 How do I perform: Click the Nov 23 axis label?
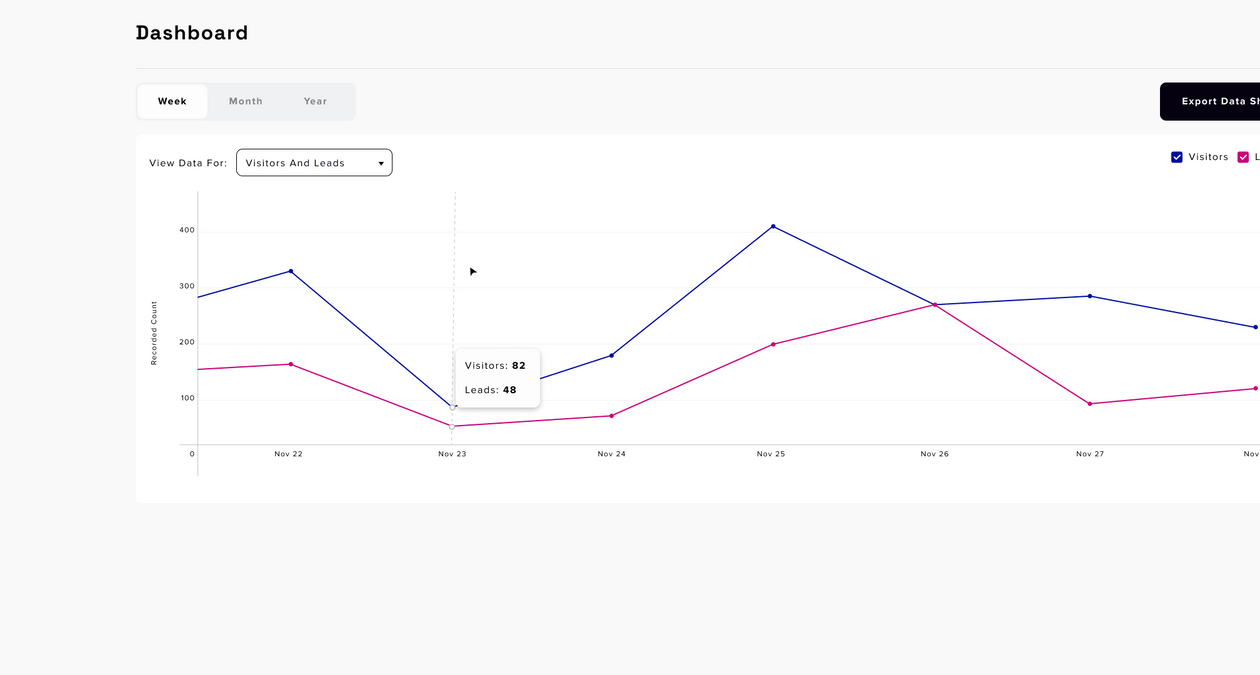click(452, 454)
